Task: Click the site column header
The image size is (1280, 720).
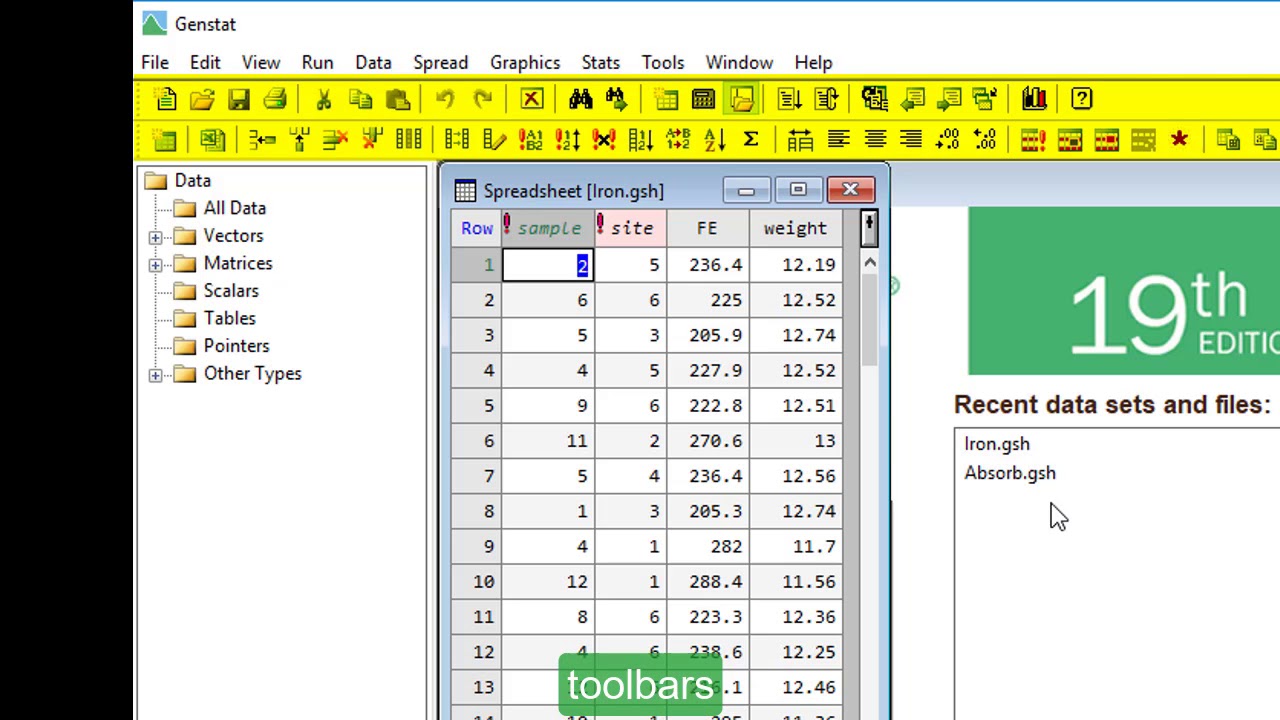Action: (631, 228)
